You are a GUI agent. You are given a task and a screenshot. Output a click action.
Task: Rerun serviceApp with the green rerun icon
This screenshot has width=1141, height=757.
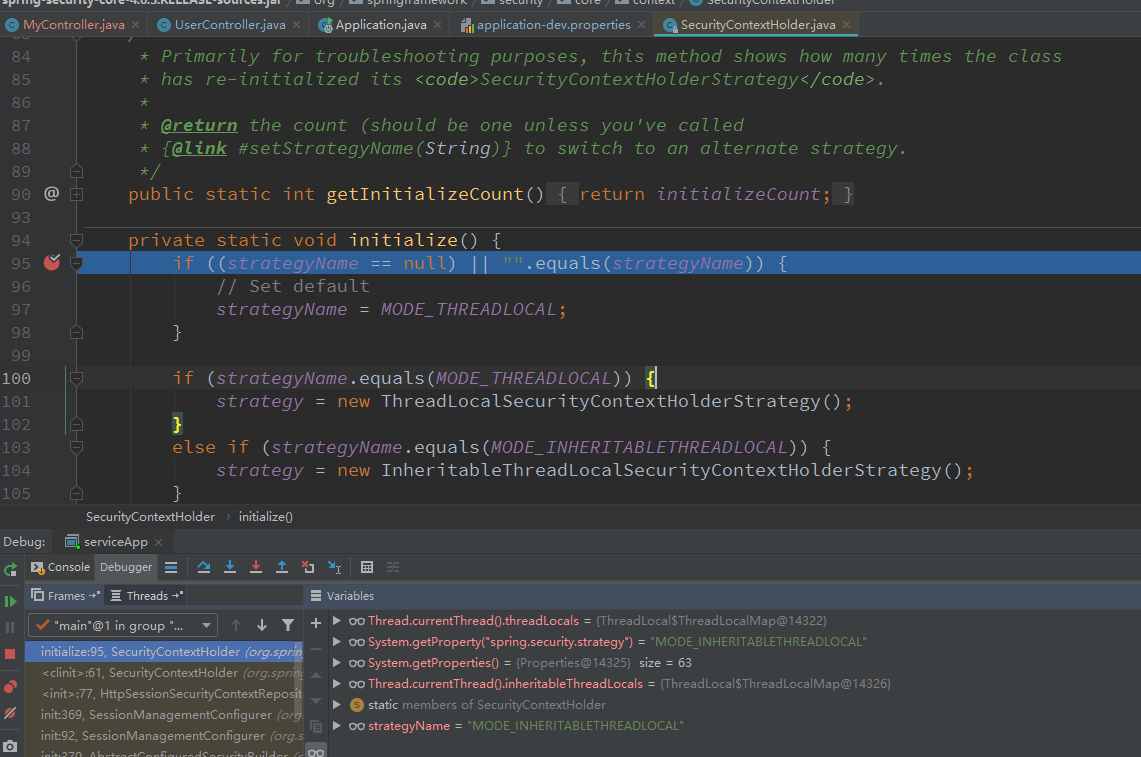tap(10, 569)
